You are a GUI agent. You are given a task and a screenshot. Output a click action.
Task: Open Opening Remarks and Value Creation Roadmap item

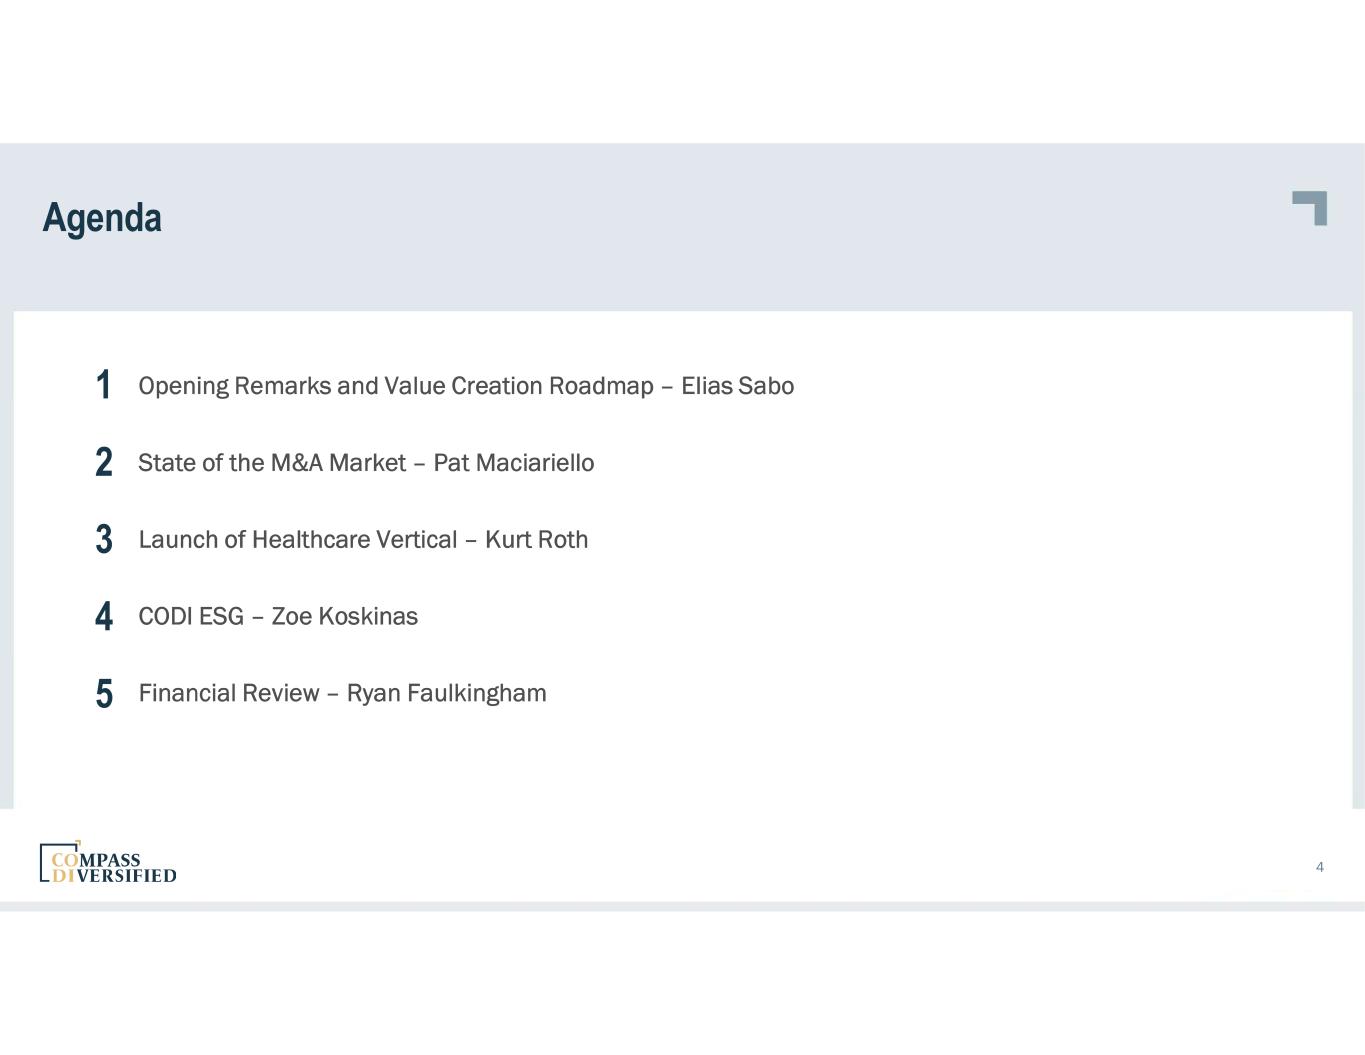[x=395, y=386]
